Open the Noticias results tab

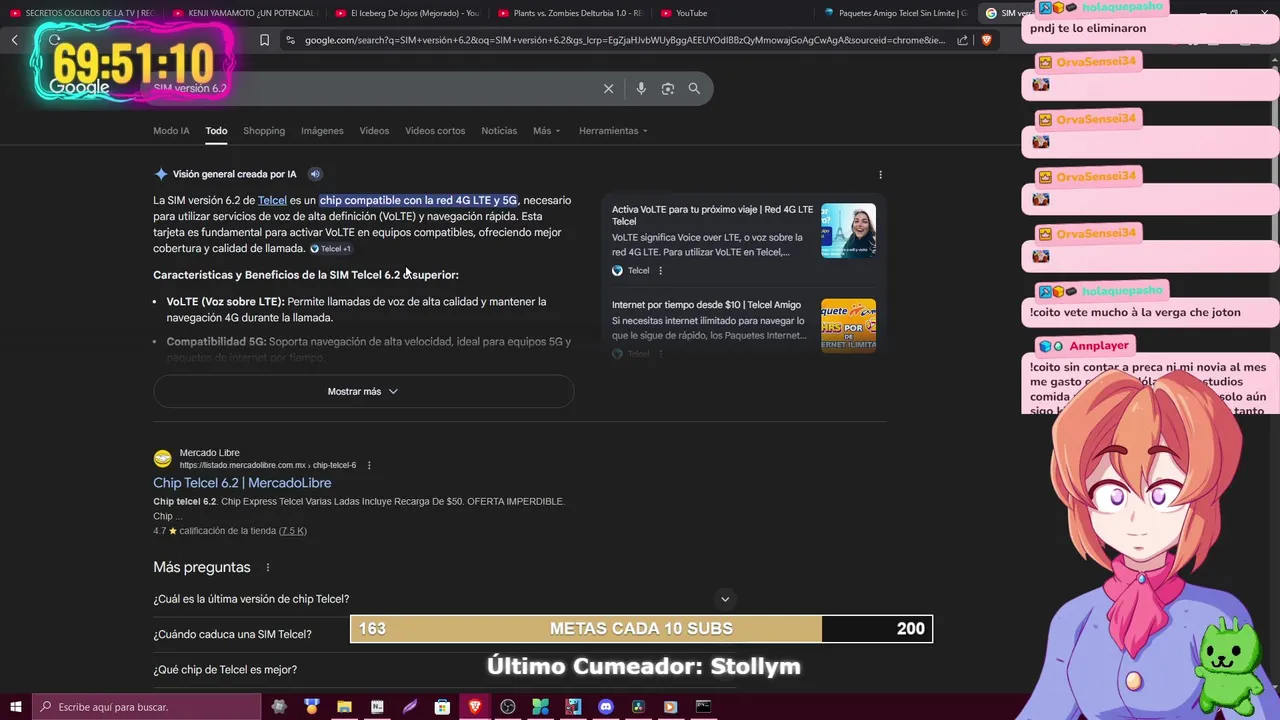[x=499, y=131]
